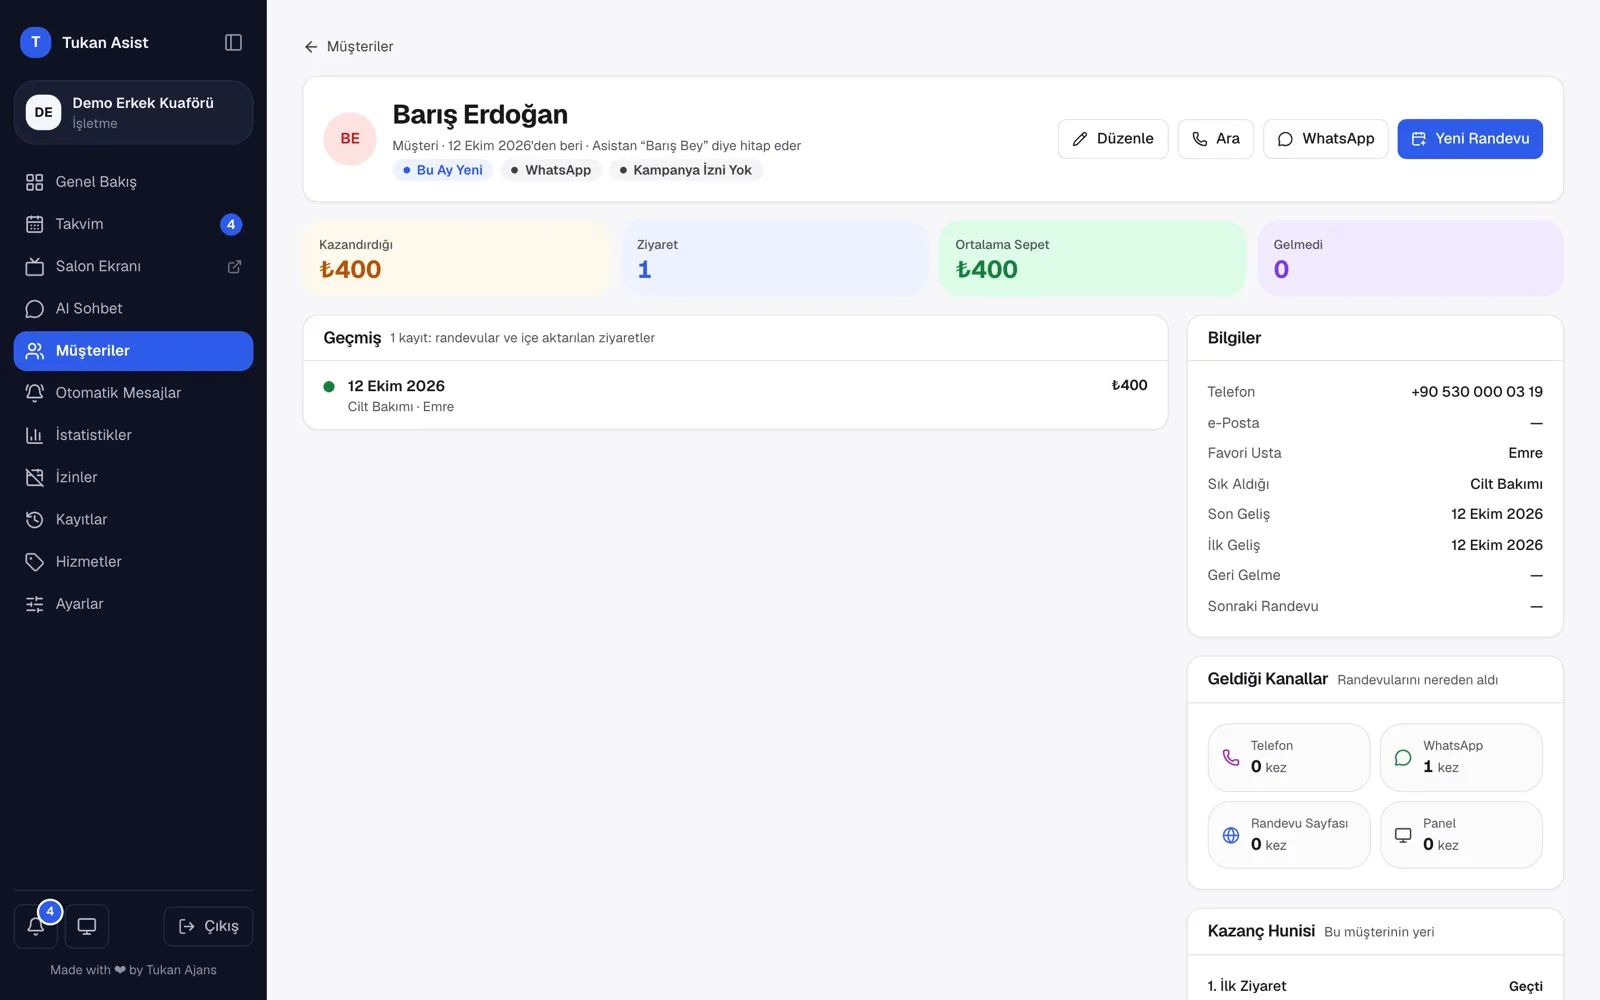Click the Telefon channel phone icon
The image size is (1600, 1000).
[x=1231, y=757]
